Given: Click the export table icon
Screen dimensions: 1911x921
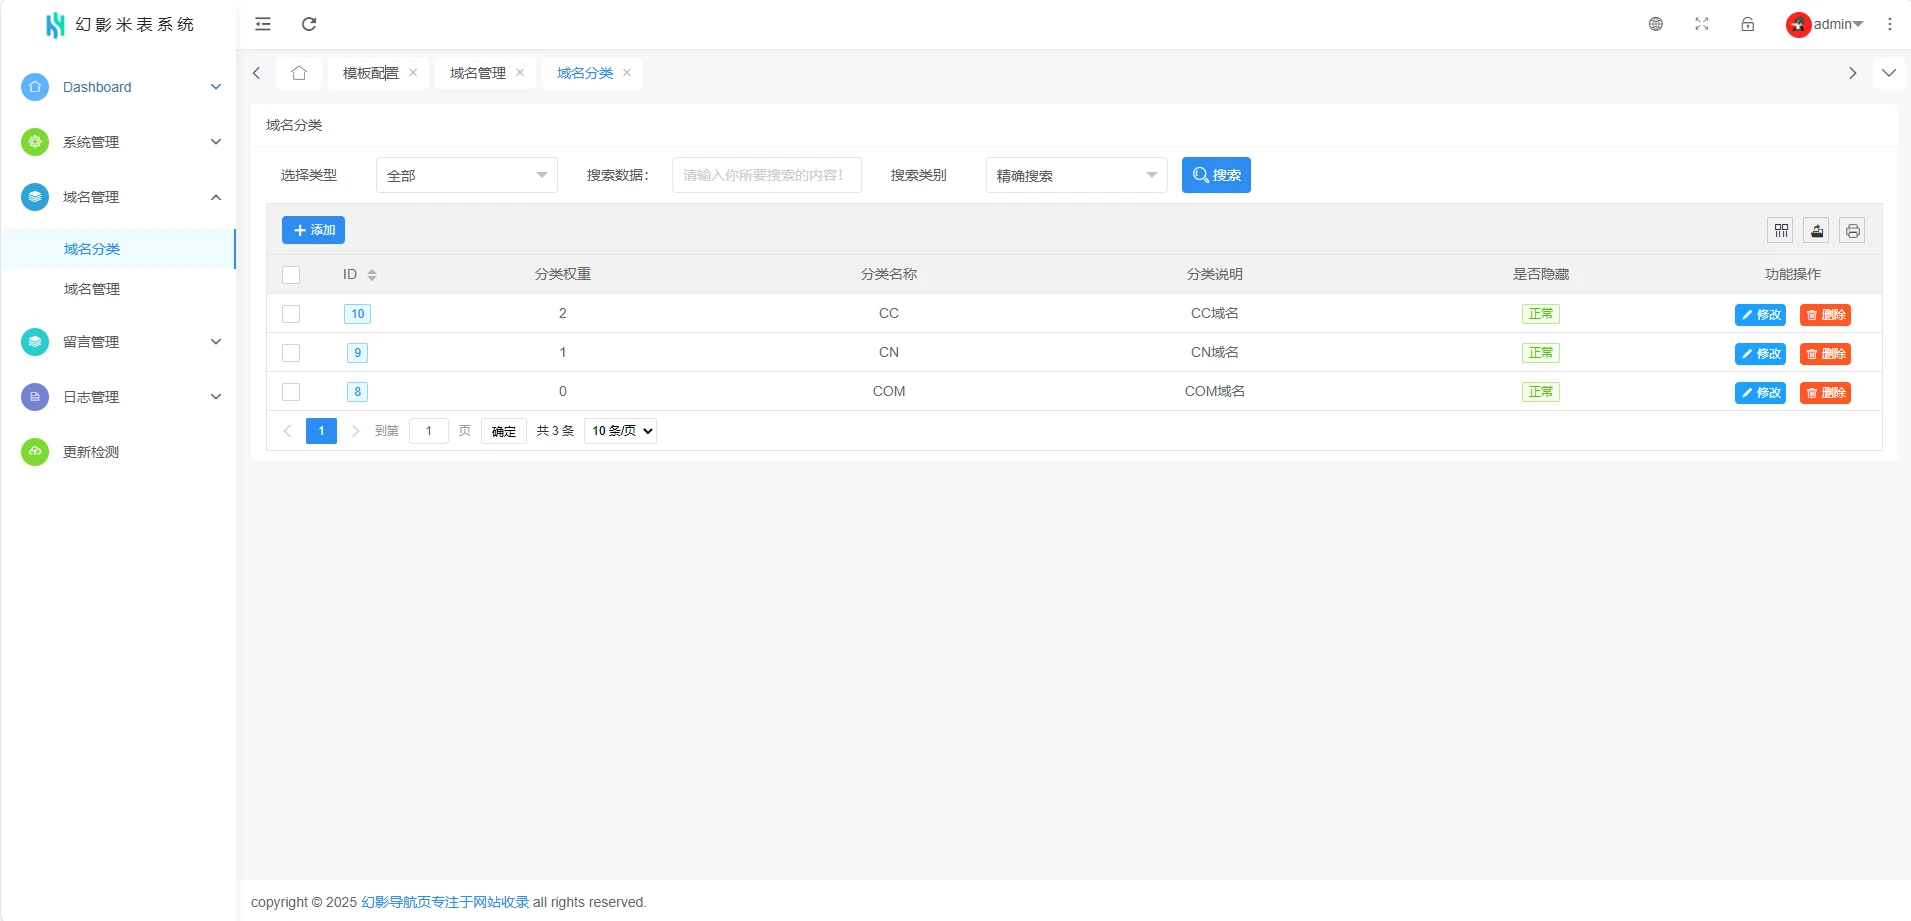Looking at the screenshot, I should pos(1817,231).
